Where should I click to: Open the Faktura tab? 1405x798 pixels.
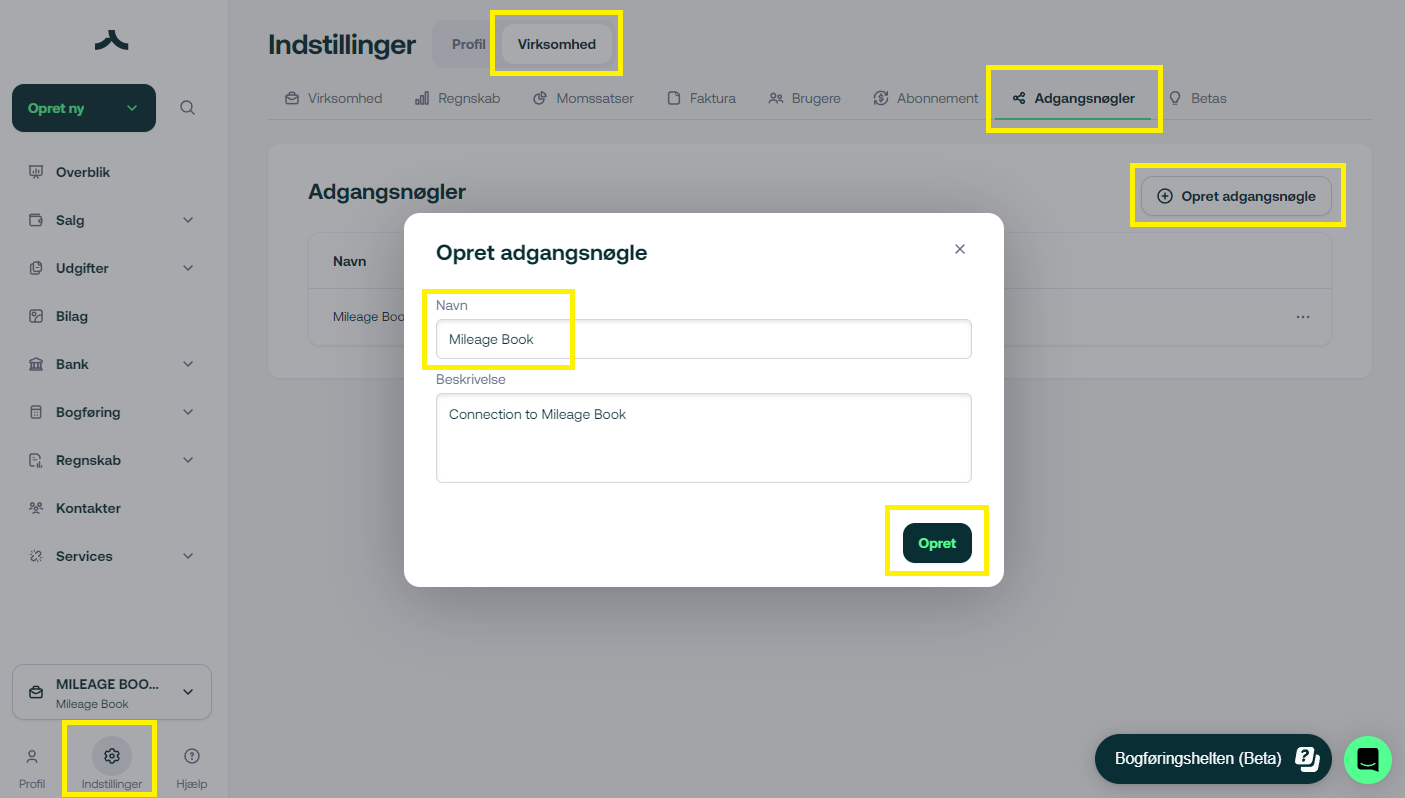701,98
